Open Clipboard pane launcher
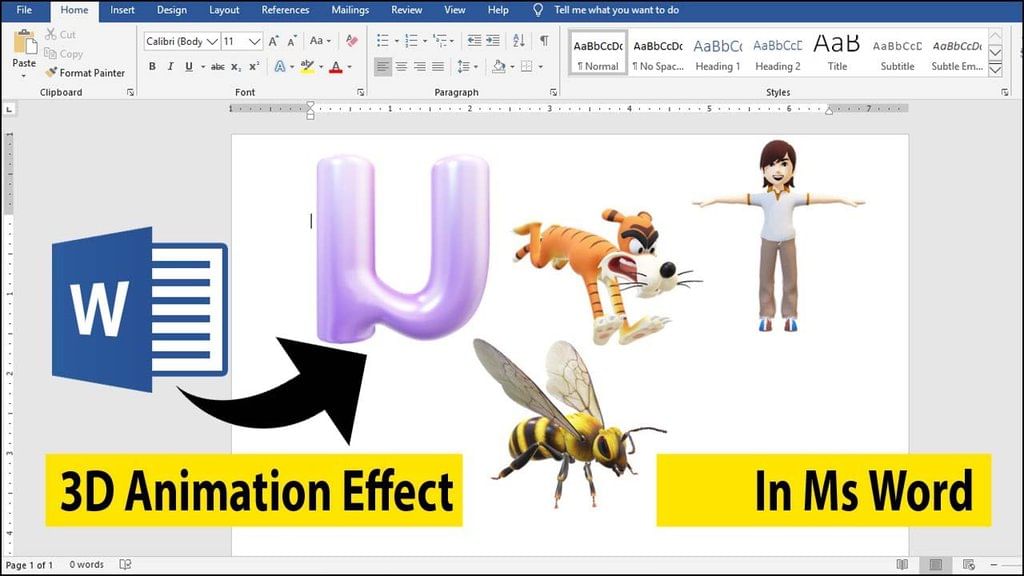 point(130,93)
